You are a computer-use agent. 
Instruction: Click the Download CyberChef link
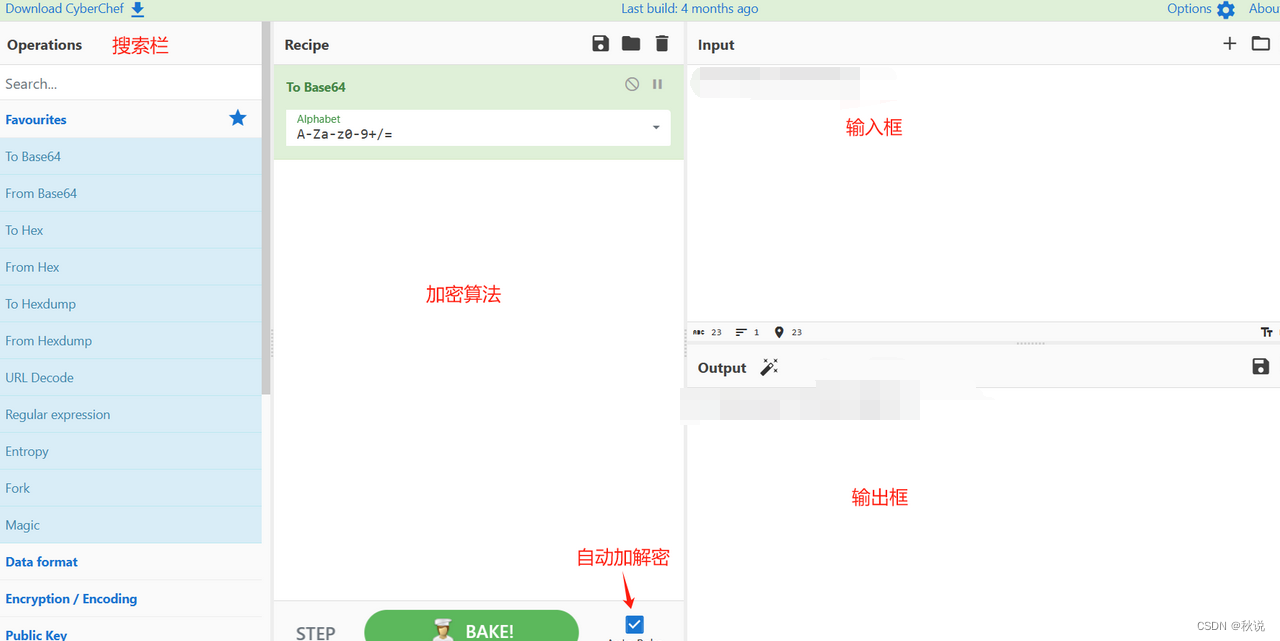pyautogui.click(x=62, y=8)
